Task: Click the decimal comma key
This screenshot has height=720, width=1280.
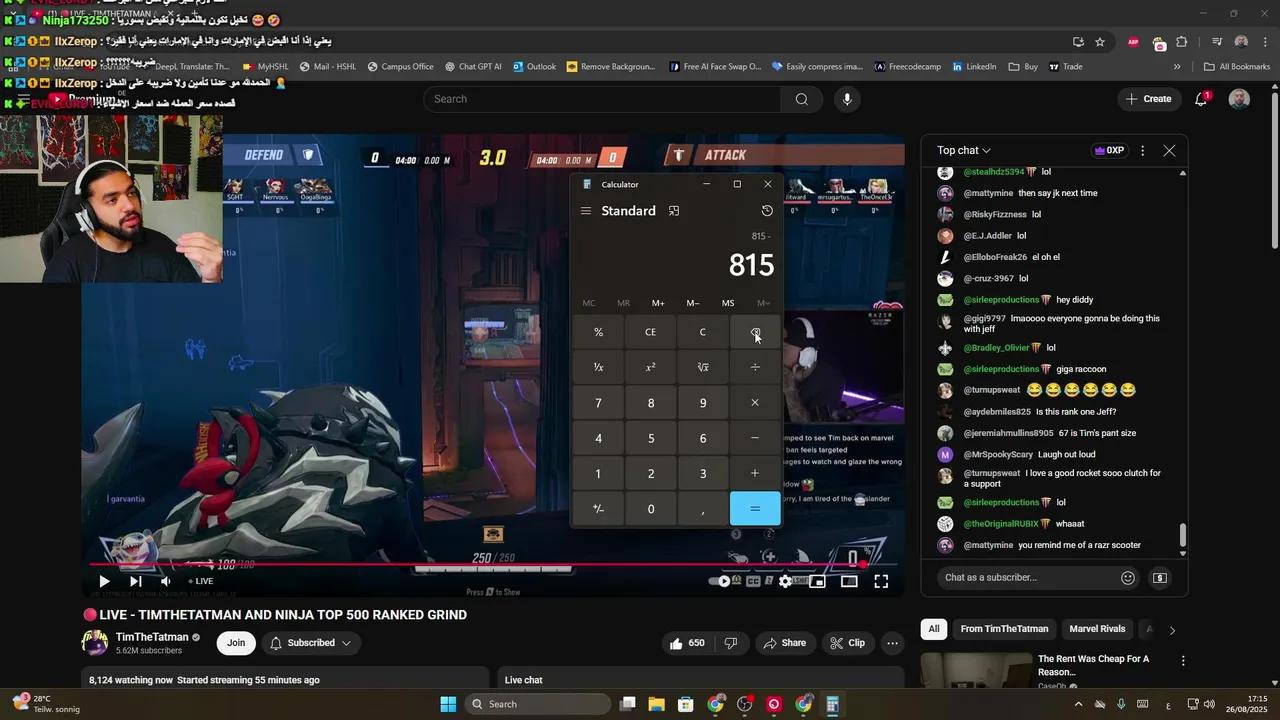Action: click(x=702, y=509)
